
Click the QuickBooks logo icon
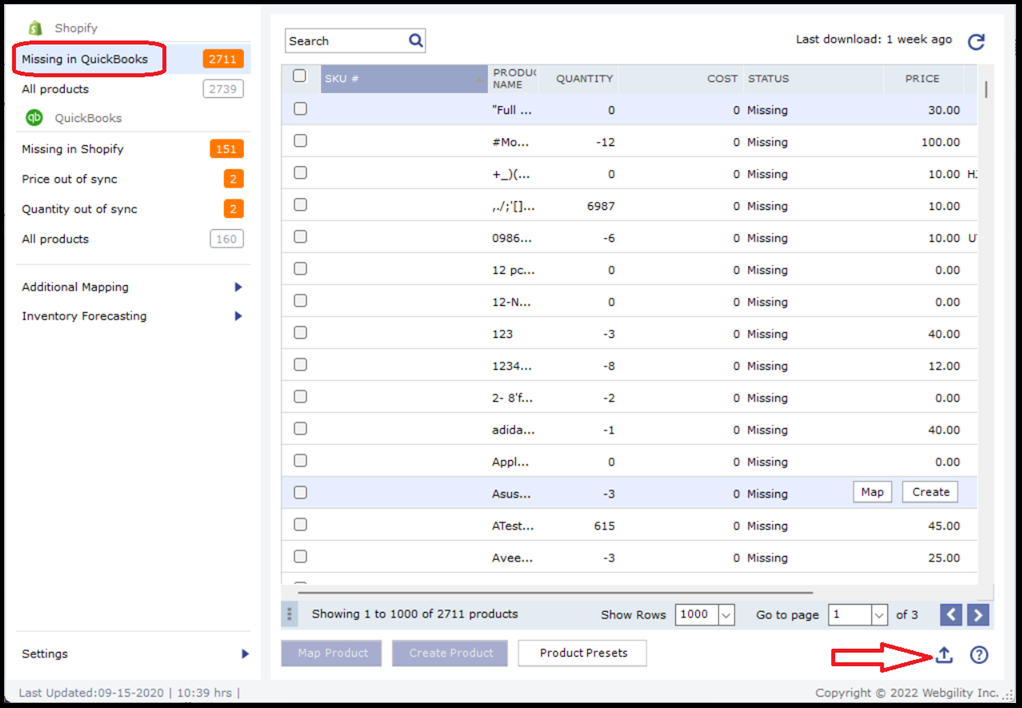(34, 118)
